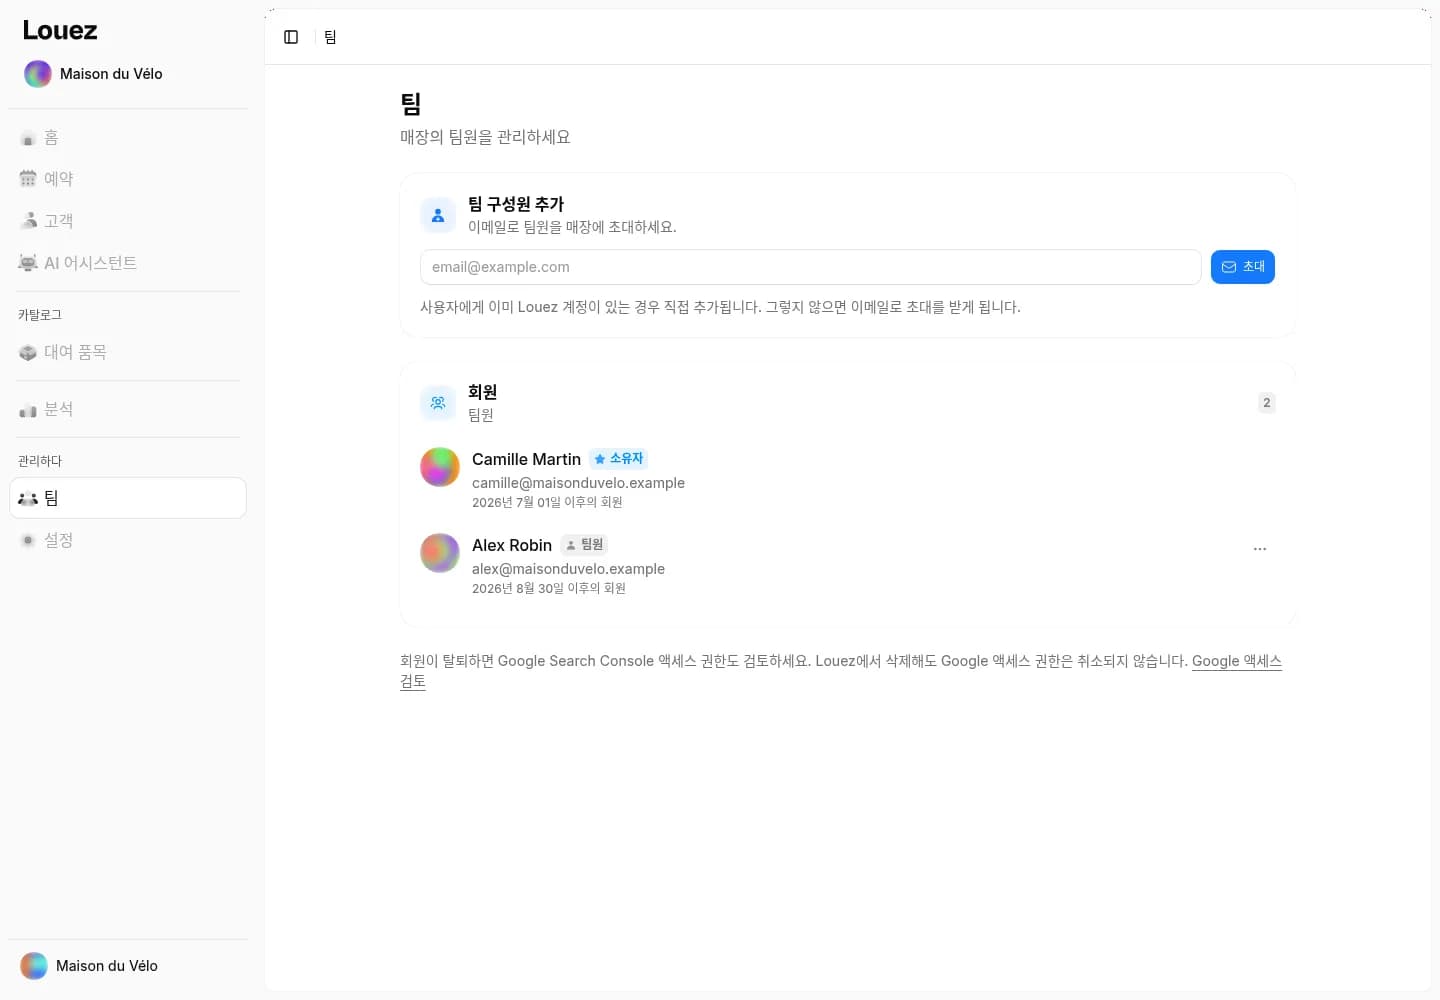Click the 초대 invite button
This screenshot has width=1440, height=1000.
[1243, 267]
